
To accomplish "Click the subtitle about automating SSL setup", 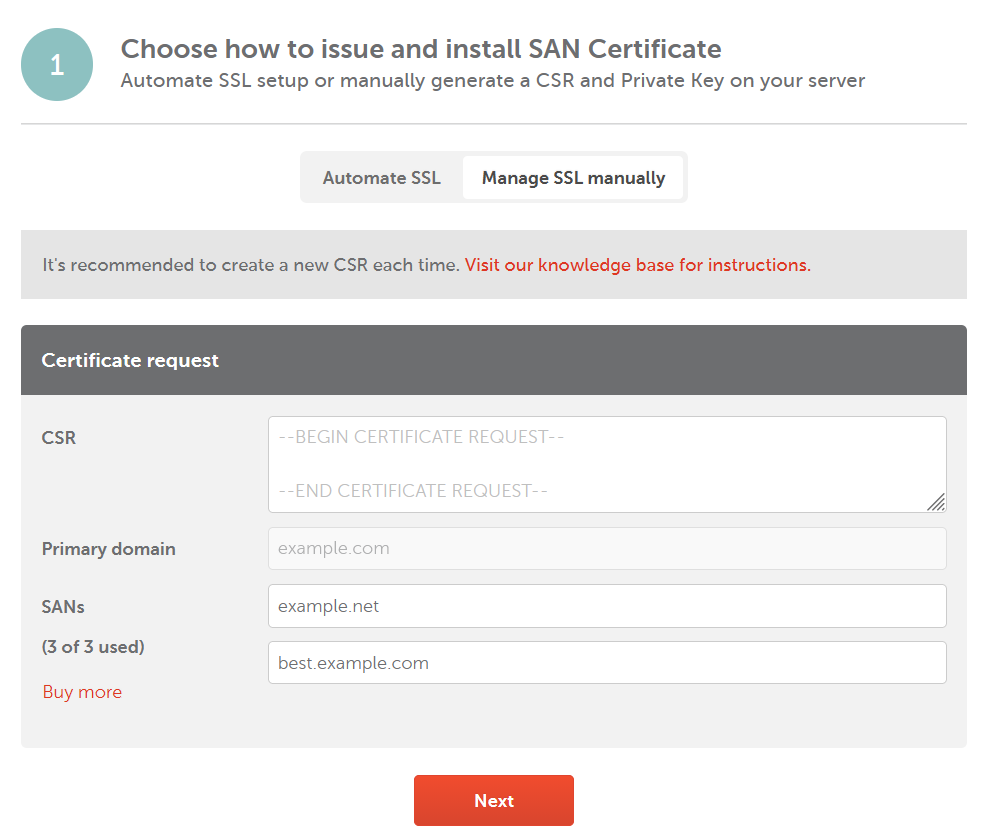I will click(493, 81).
